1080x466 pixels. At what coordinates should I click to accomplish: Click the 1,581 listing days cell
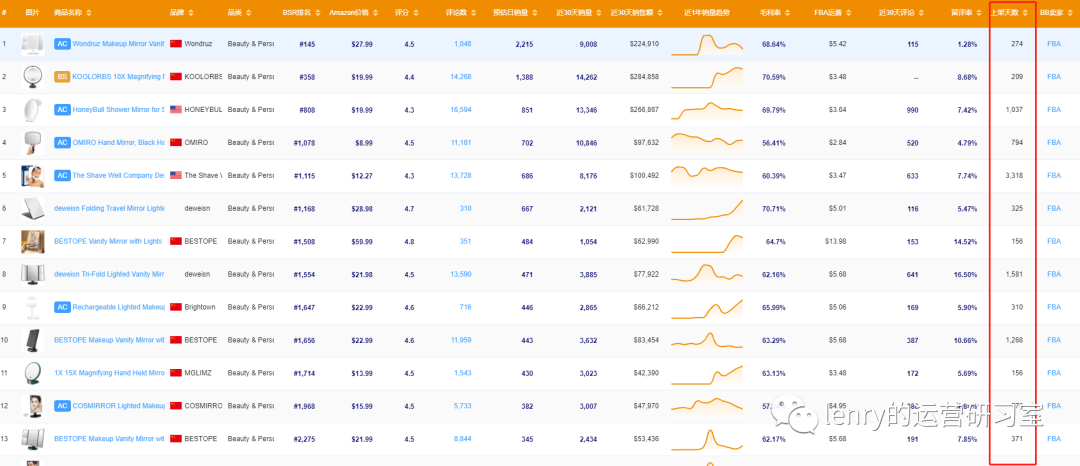pyautogui.click(x=1015, y=275)
